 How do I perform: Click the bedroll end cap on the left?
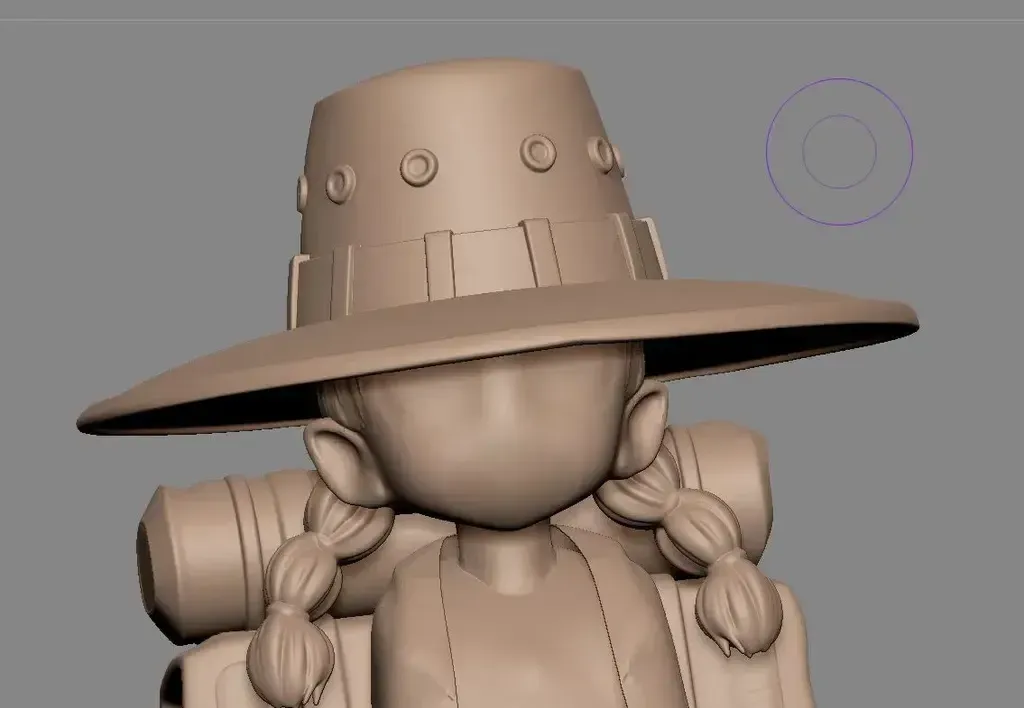(x=160, y=555)
